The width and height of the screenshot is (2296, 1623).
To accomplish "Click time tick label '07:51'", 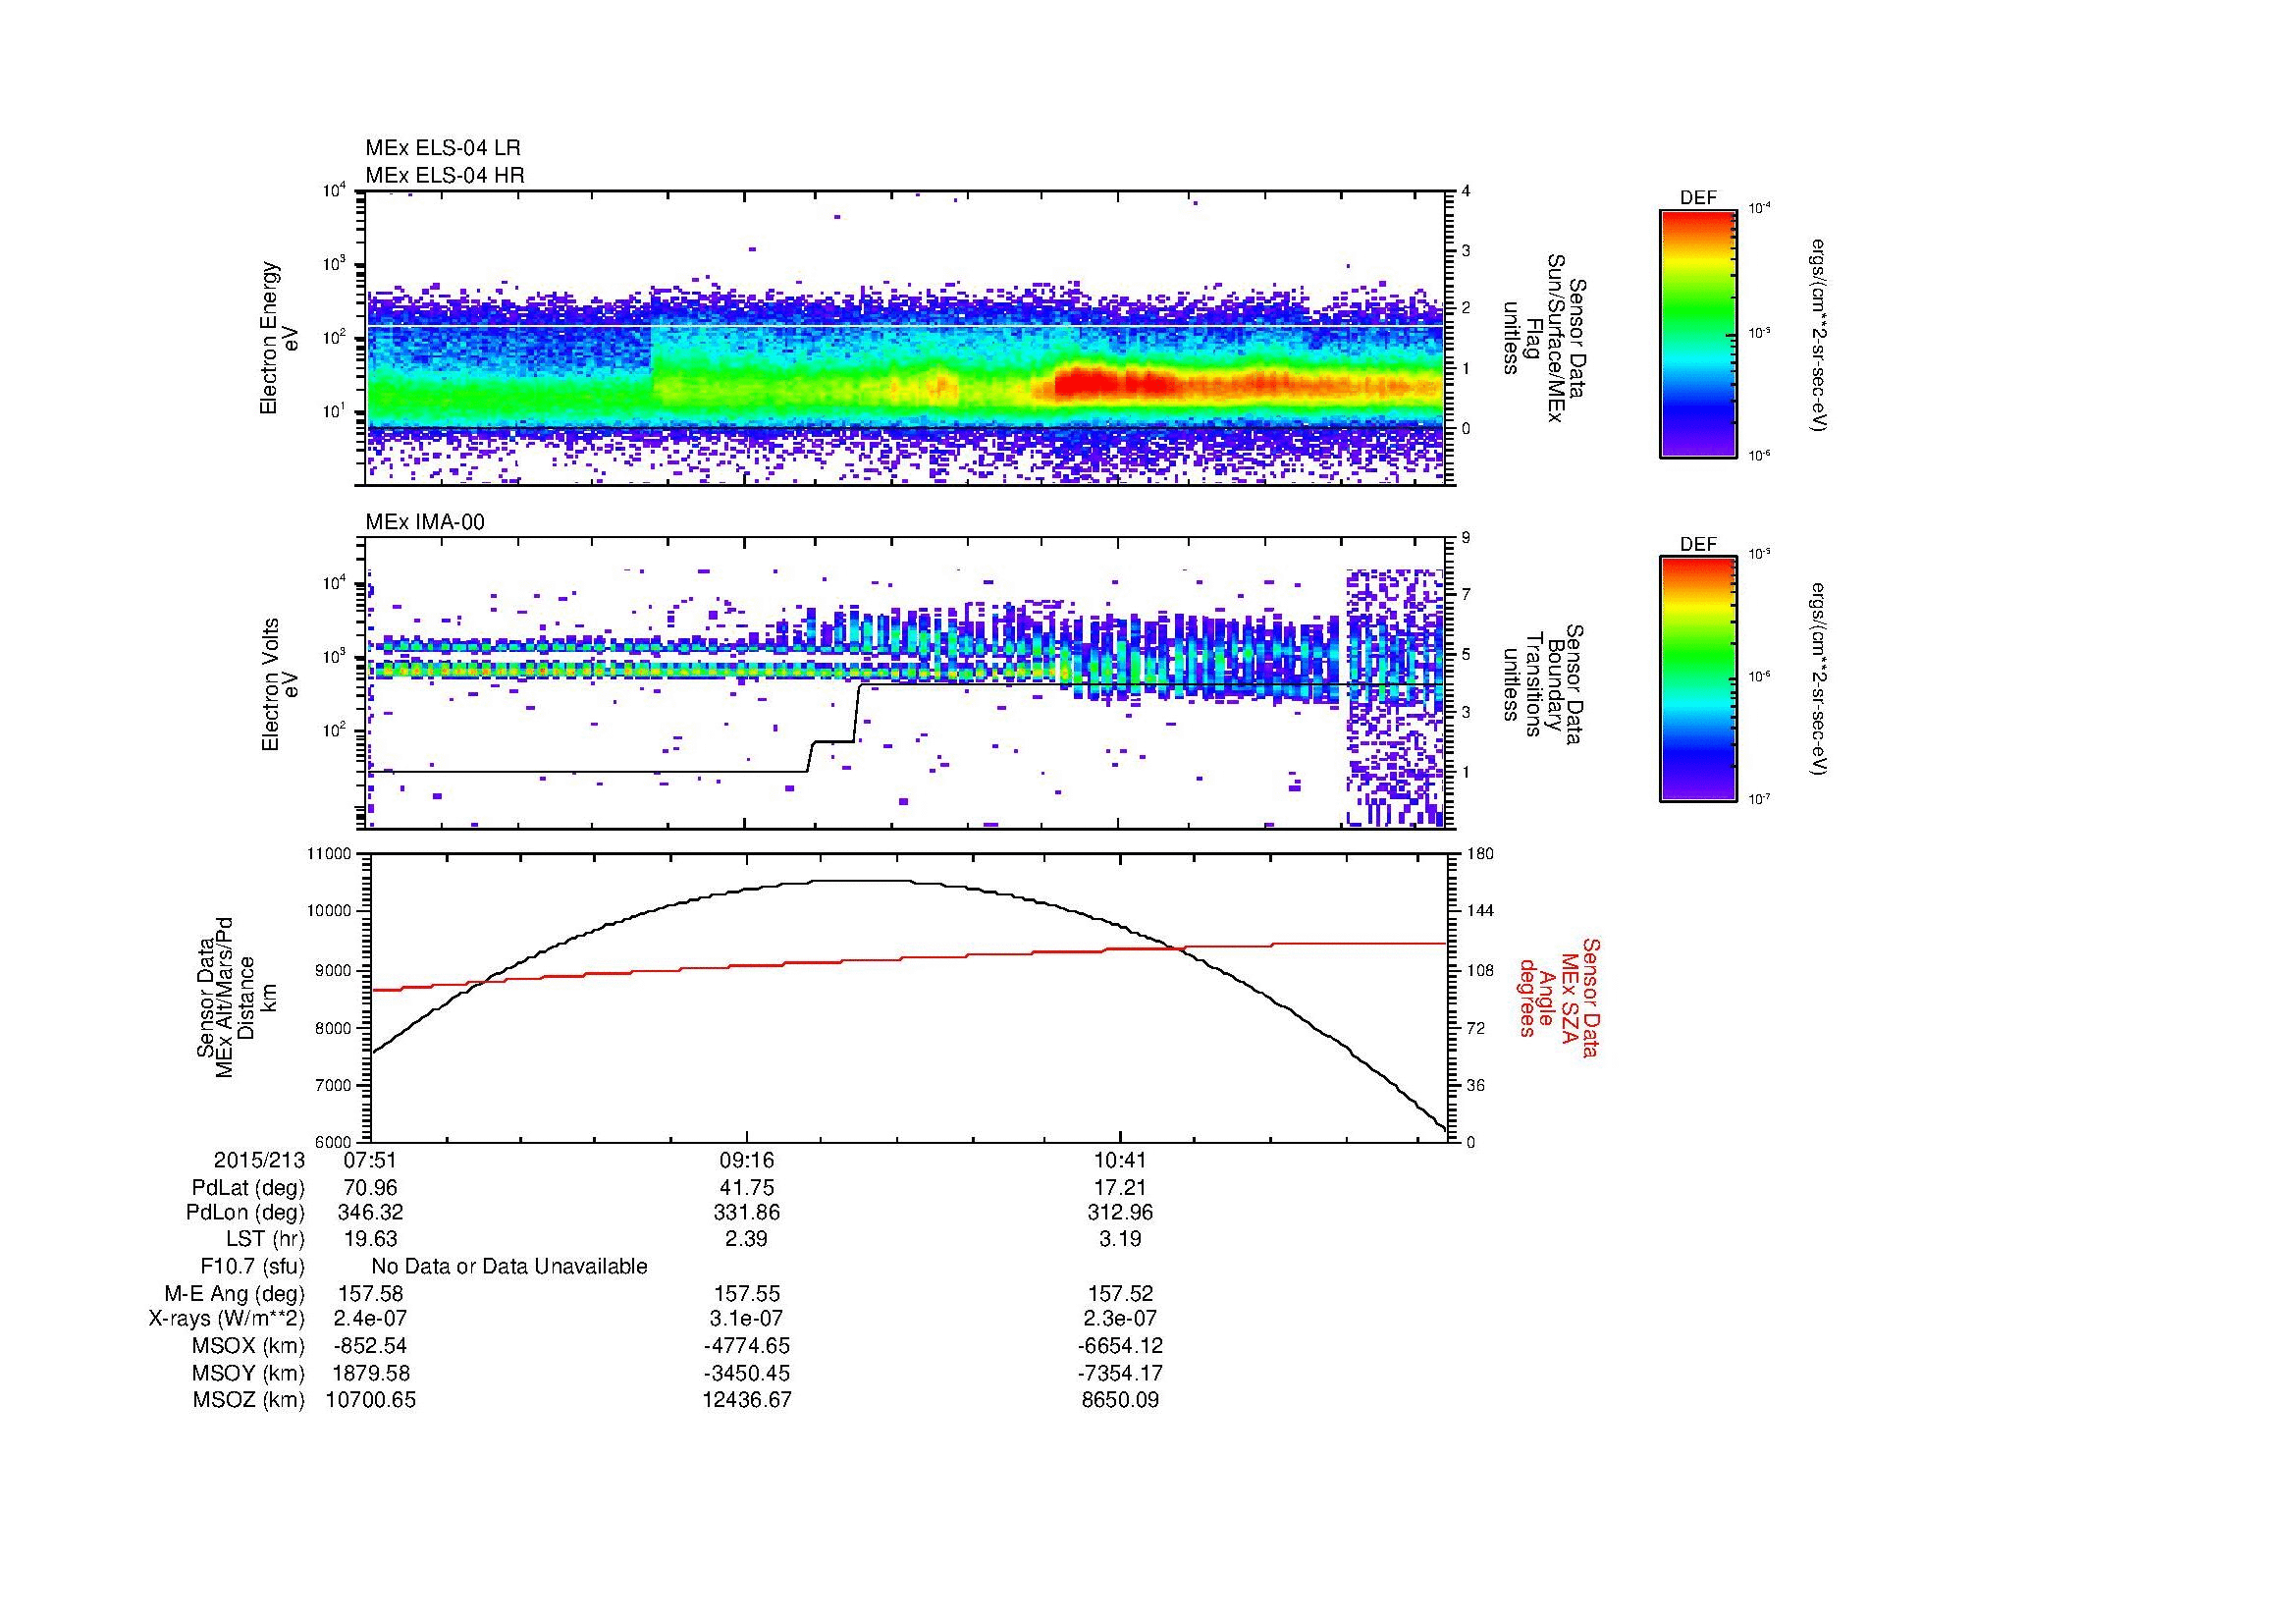I will 370,1161.
